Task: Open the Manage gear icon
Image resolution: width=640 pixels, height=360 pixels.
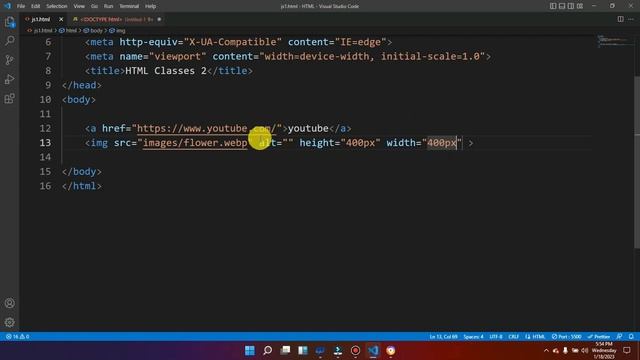Action: click(x=9, y=322)
